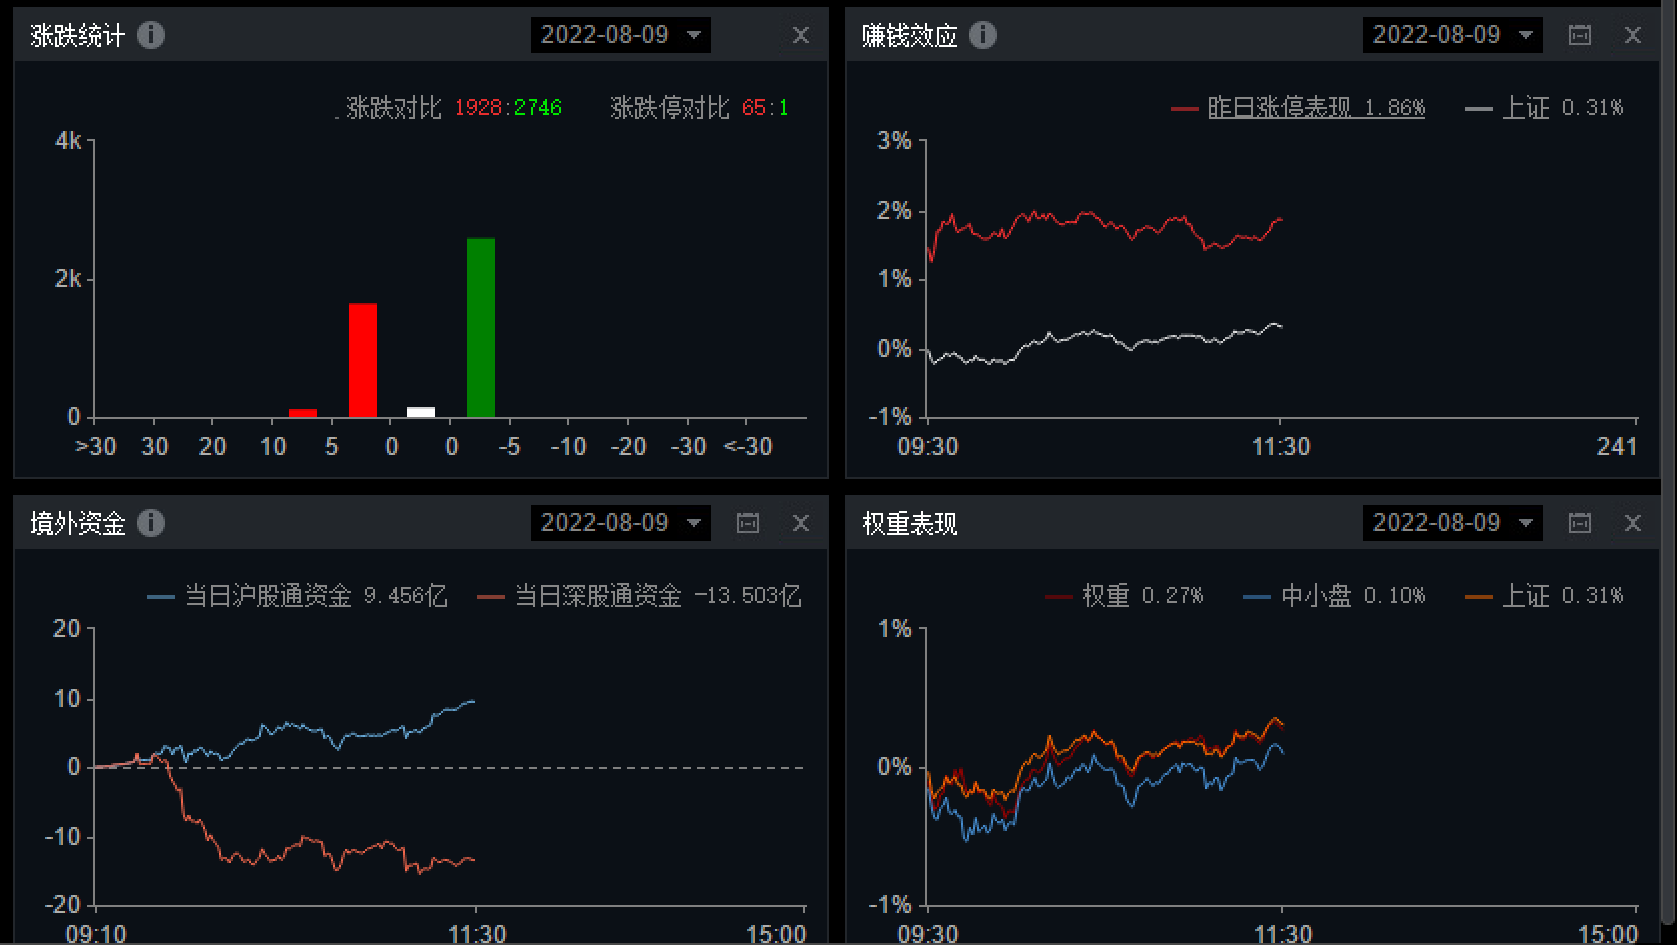
Task: Click the tall green bar in 涨跌统计 chart
Action: 481,328
